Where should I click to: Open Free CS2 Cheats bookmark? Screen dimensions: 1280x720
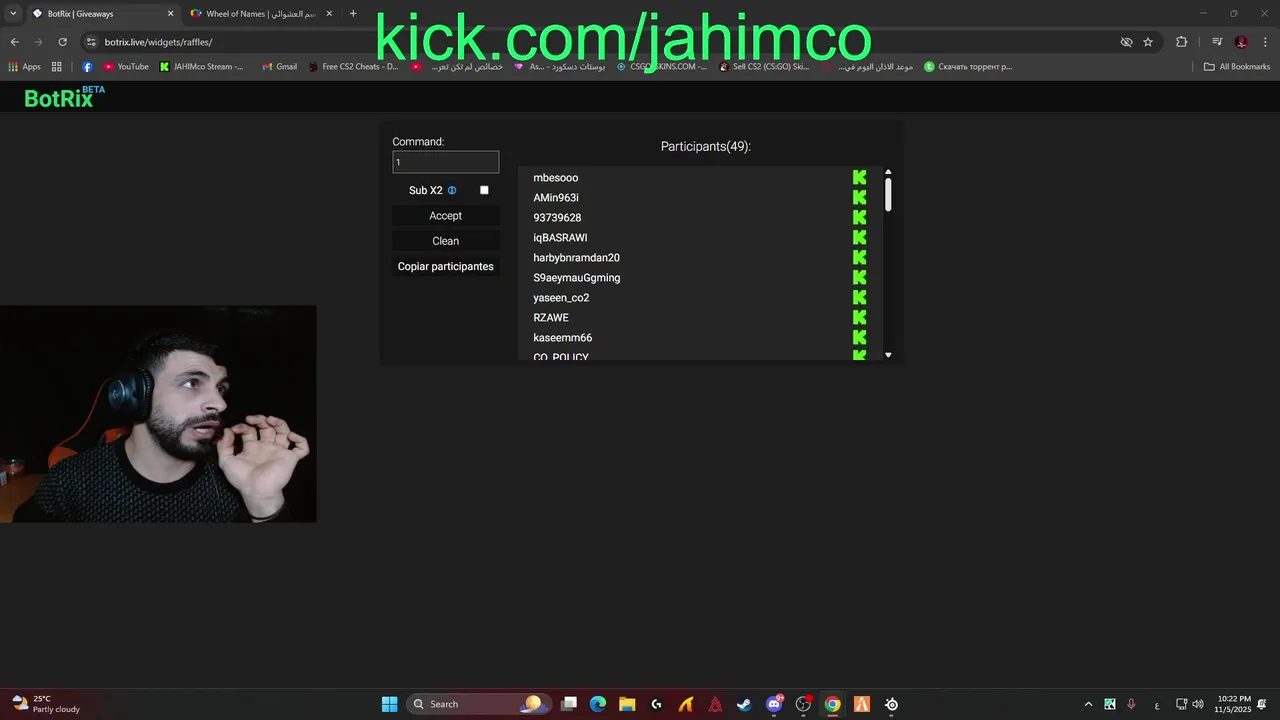(353, 67)
